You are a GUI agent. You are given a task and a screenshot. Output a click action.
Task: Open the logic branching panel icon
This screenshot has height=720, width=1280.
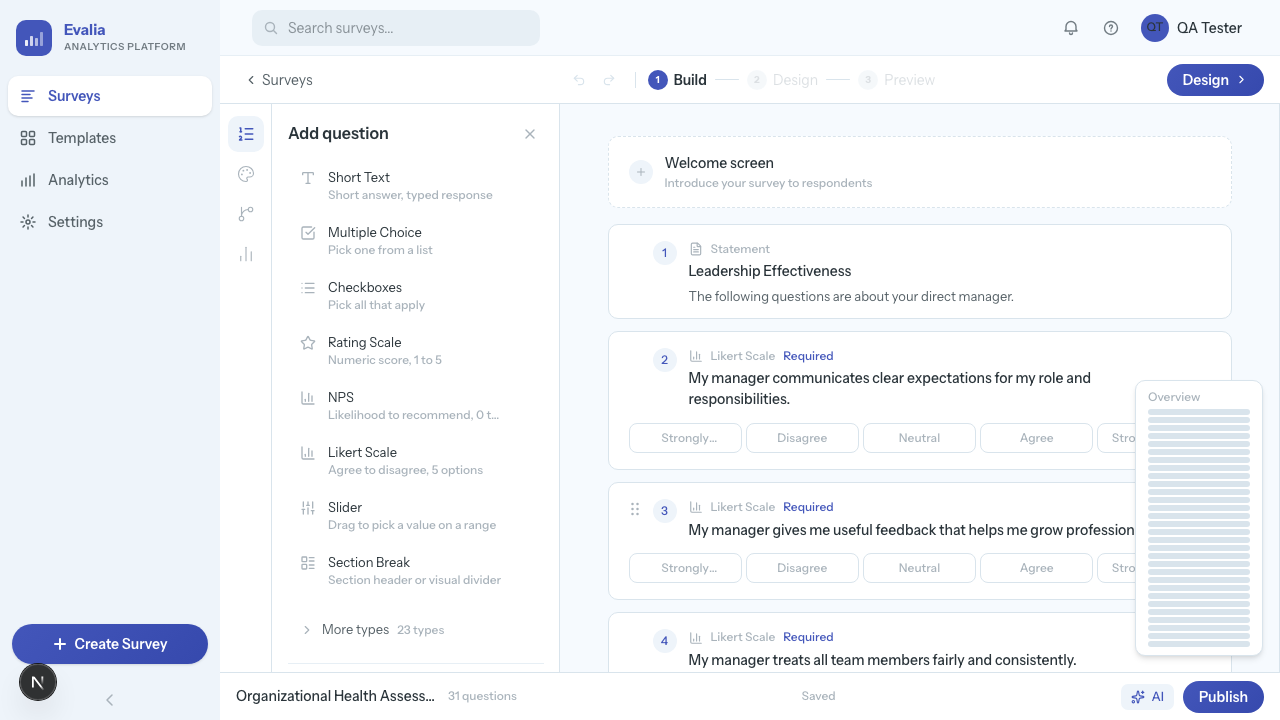[x=246, y=214]
